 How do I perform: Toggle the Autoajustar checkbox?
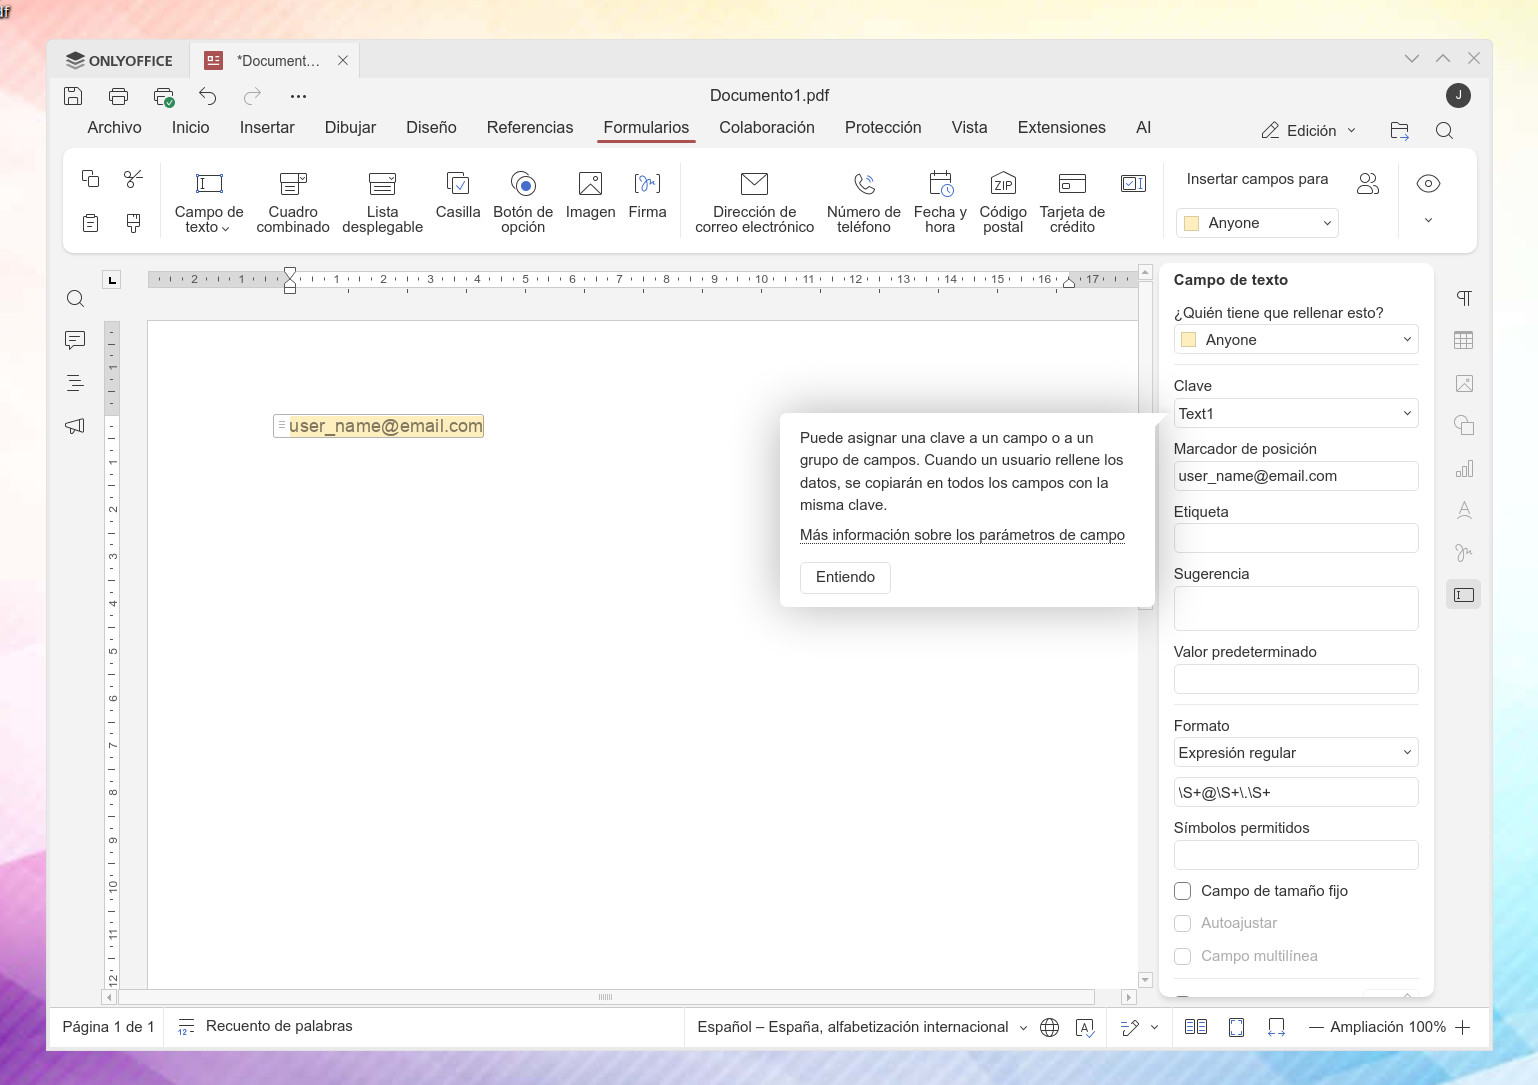pyautogui.click(x=1182, y=923)
